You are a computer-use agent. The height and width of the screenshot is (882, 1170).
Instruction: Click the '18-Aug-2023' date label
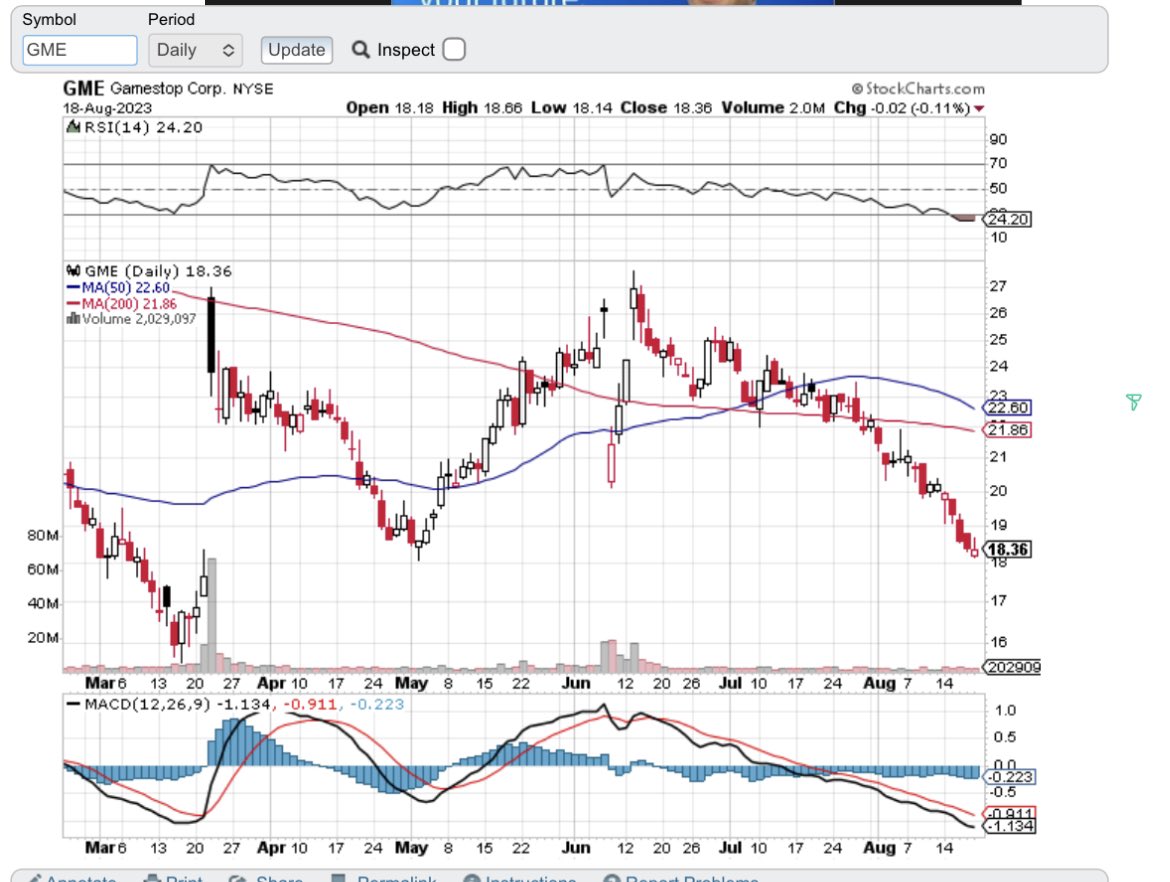click(107, 108)
